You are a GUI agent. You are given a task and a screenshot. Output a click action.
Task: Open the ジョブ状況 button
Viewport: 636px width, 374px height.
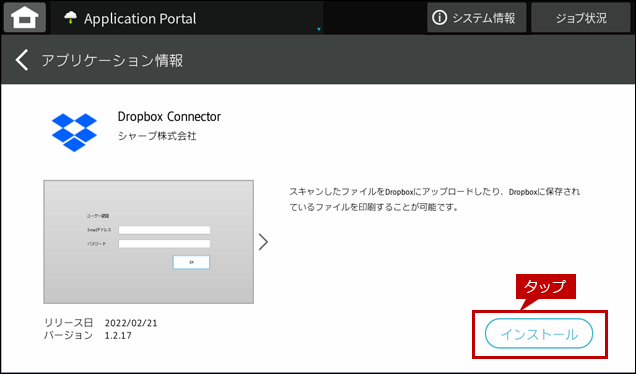581,17
